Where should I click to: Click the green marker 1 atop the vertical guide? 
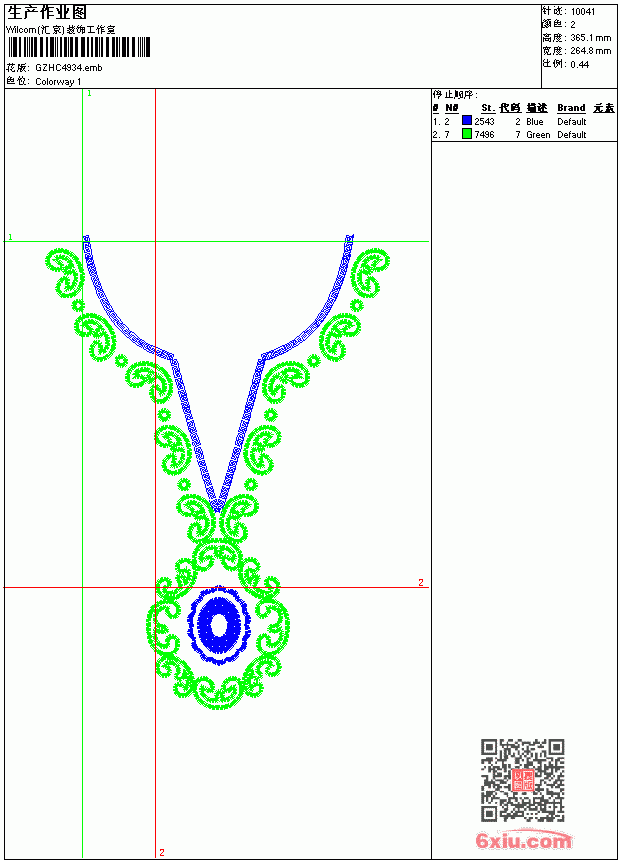pos(89,94)
